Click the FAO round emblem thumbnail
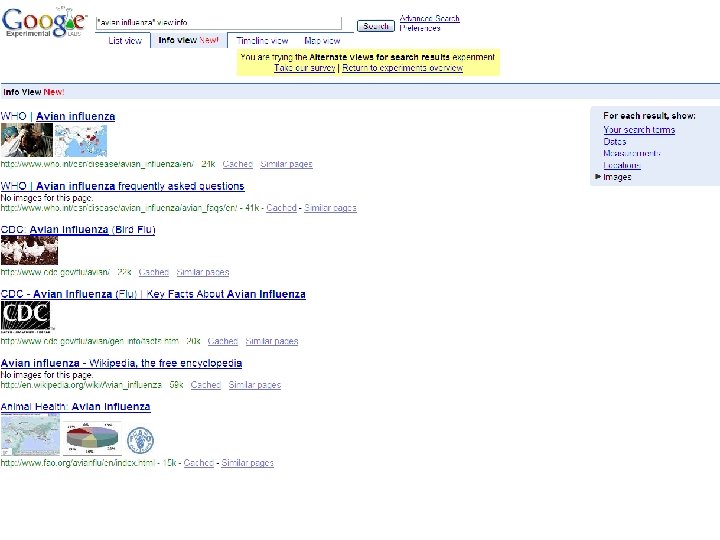 [140, 440]
